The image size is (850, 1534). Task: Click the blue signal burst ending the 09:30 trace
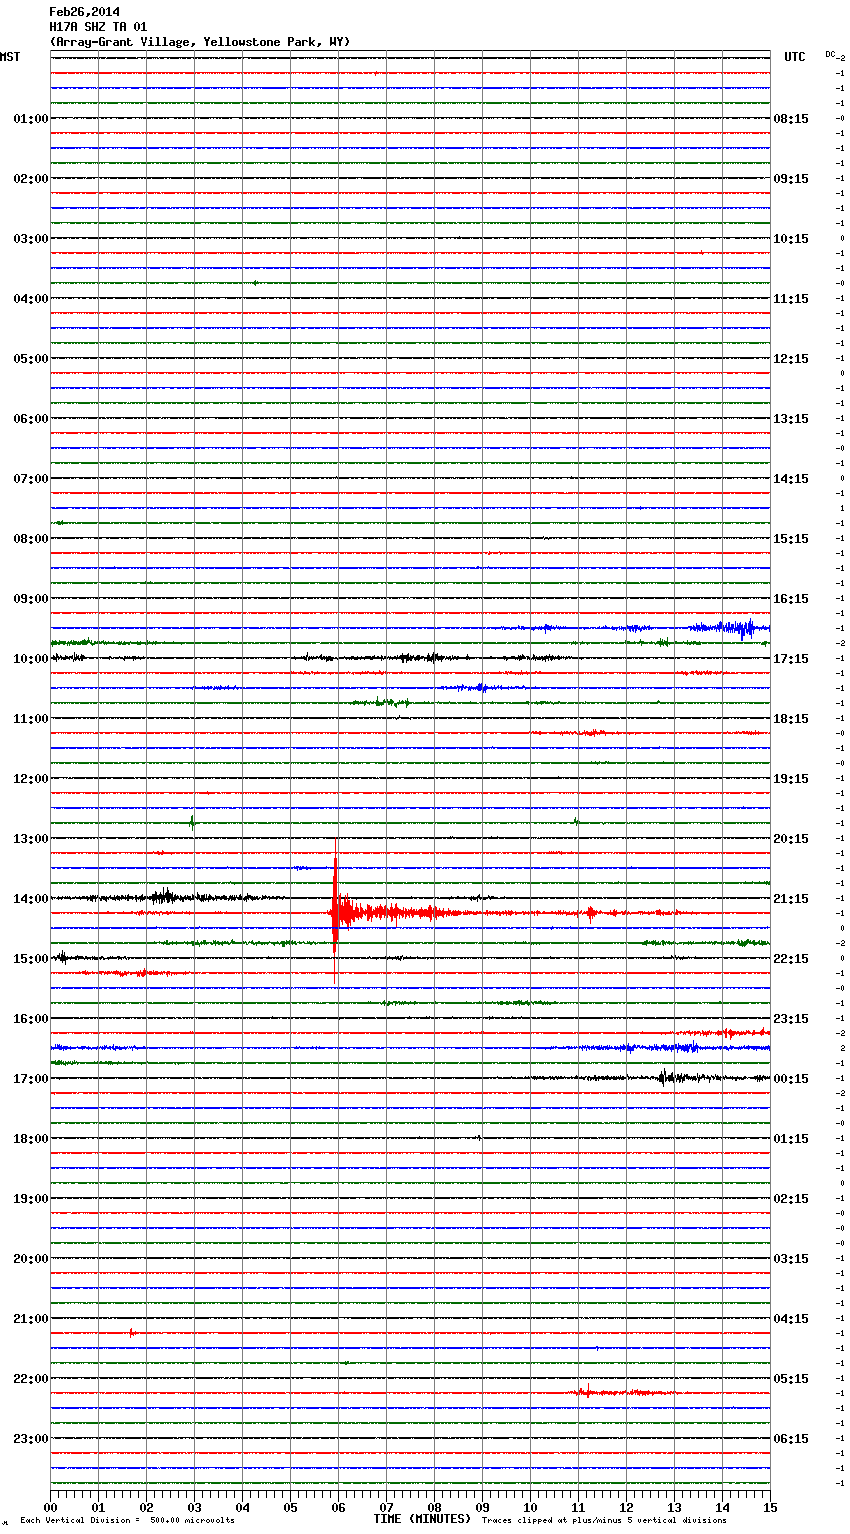[x=728, y=628]
